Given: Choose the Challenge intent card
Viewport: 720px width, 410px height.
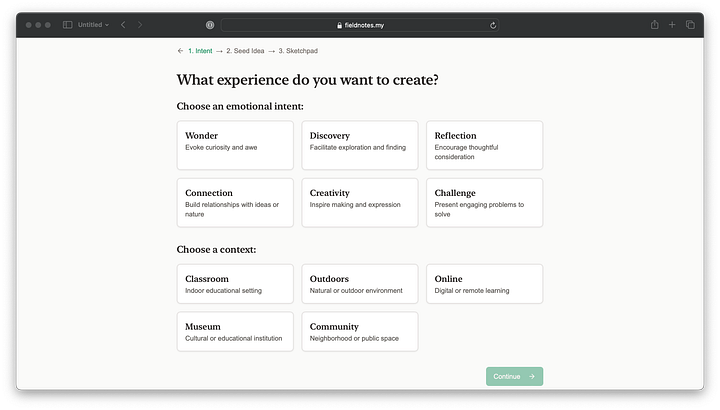Looking at the screenshot, I should tap(484, 203).
